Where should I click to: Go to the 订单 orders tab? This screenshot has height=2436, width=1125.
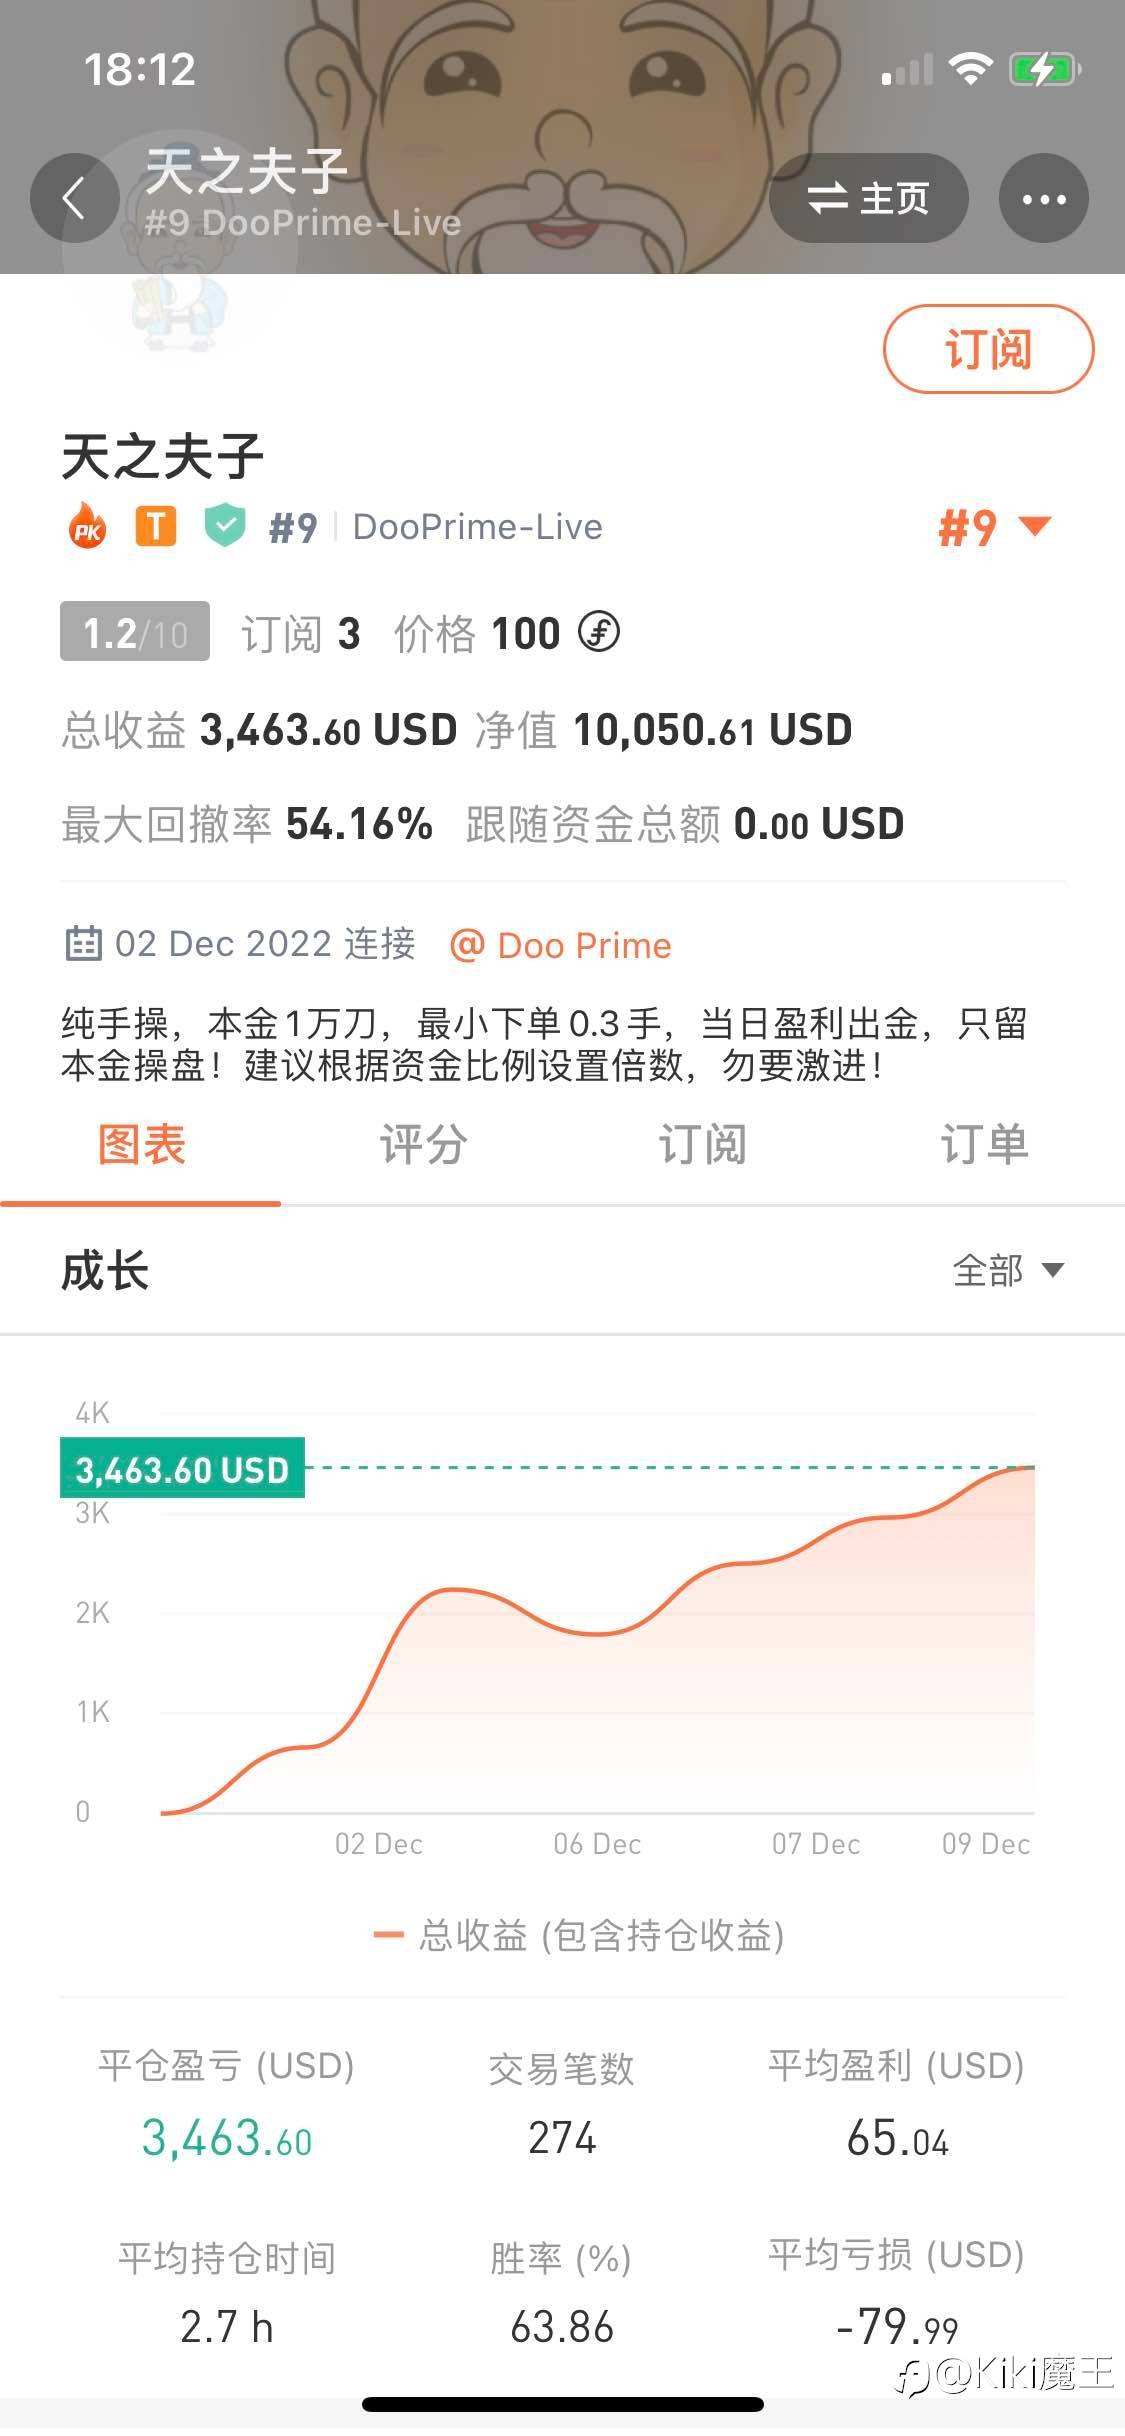coord(984,1145)
